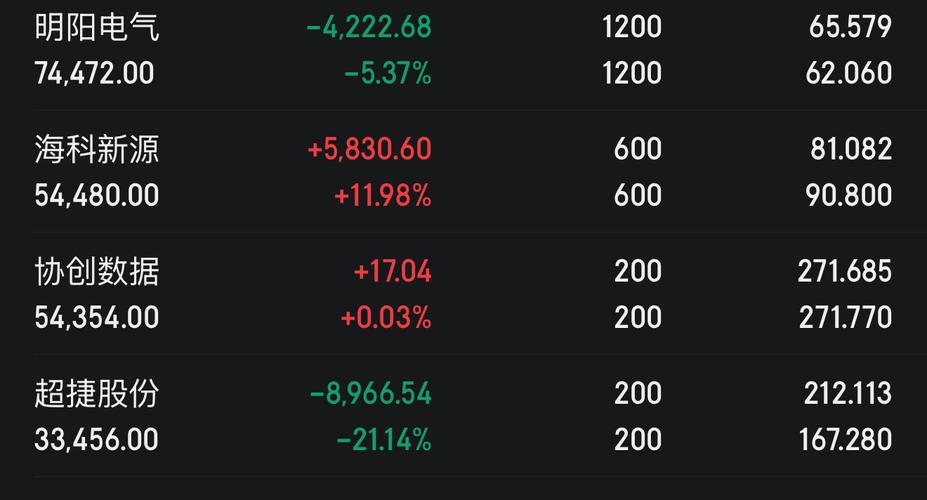Click the gain percentage +0.03%
The width and height of the screenshot is (927, 500).
(x=386, y=318)
